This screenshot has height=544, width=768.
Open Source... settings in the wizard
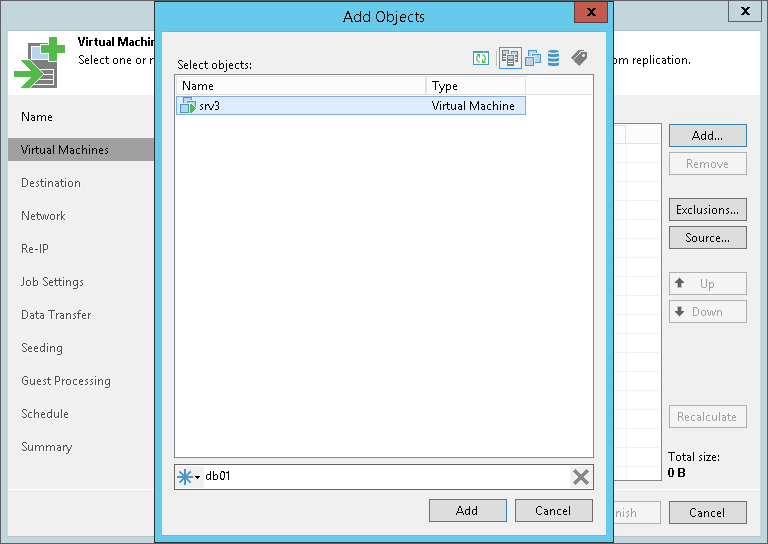(x=708, y=237)
